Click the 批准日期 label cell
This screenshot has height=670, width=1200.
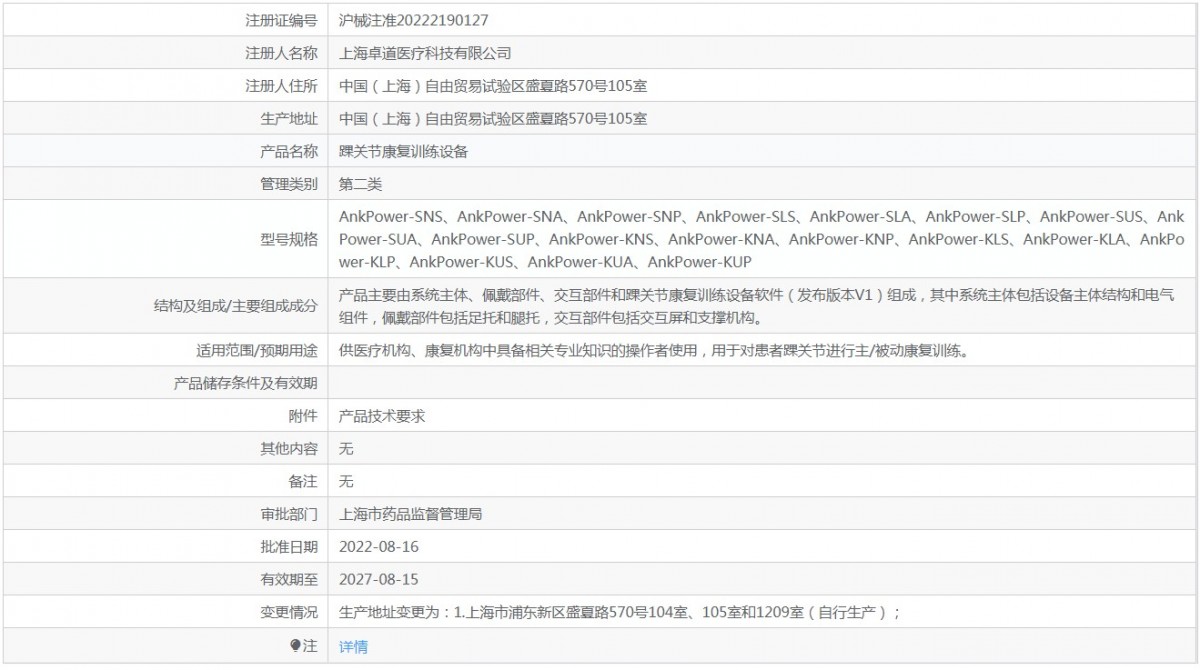coord(165,547)
